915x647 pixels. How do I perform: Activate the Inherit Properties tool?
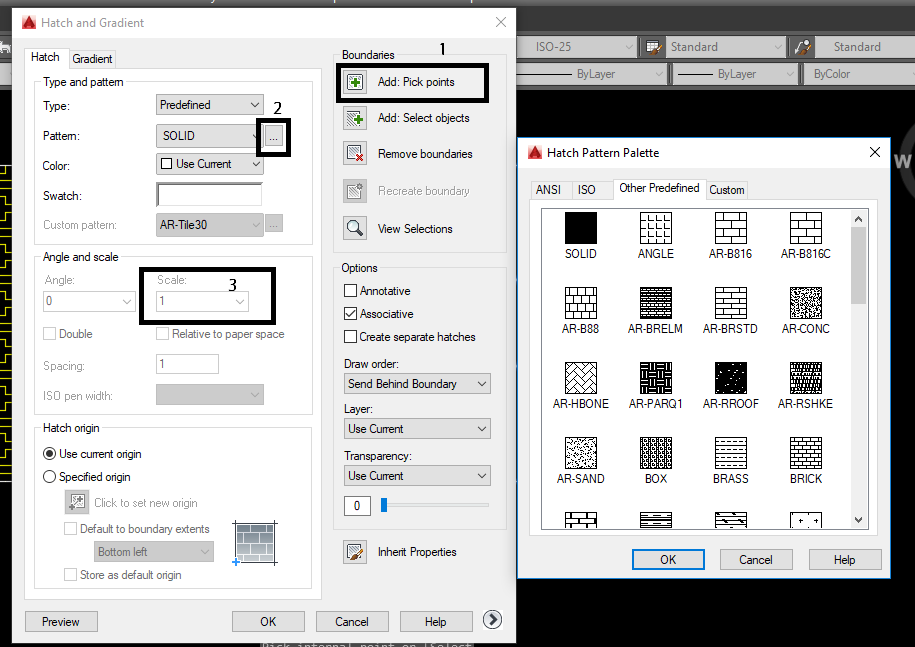click(354, 551)
